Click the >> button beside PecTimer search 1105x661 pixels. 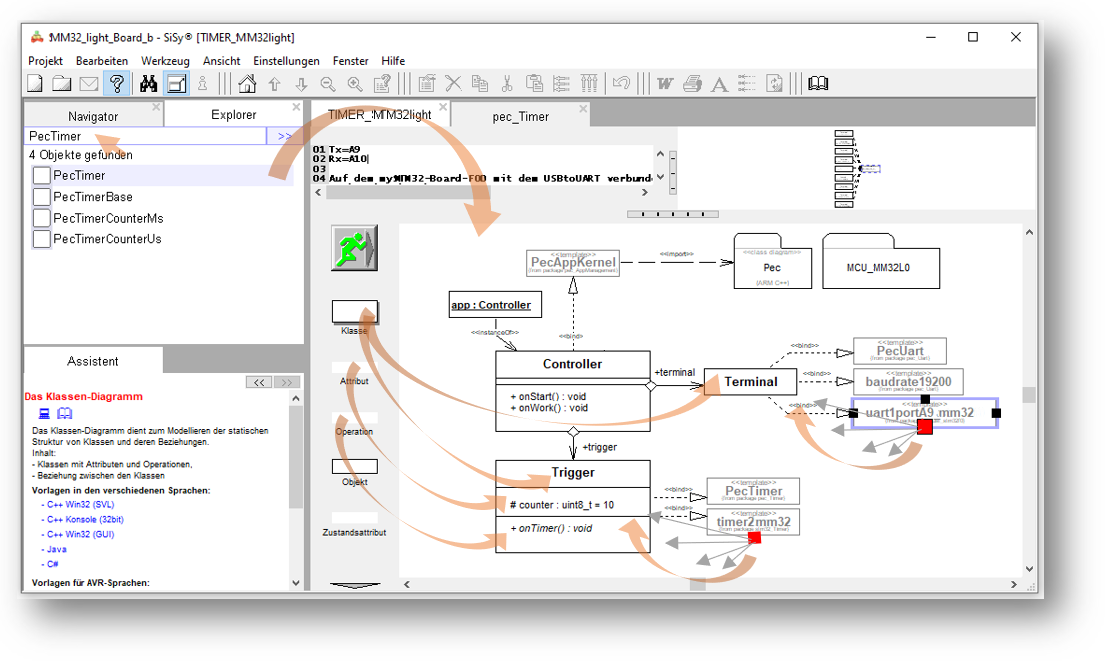(284, 136)
